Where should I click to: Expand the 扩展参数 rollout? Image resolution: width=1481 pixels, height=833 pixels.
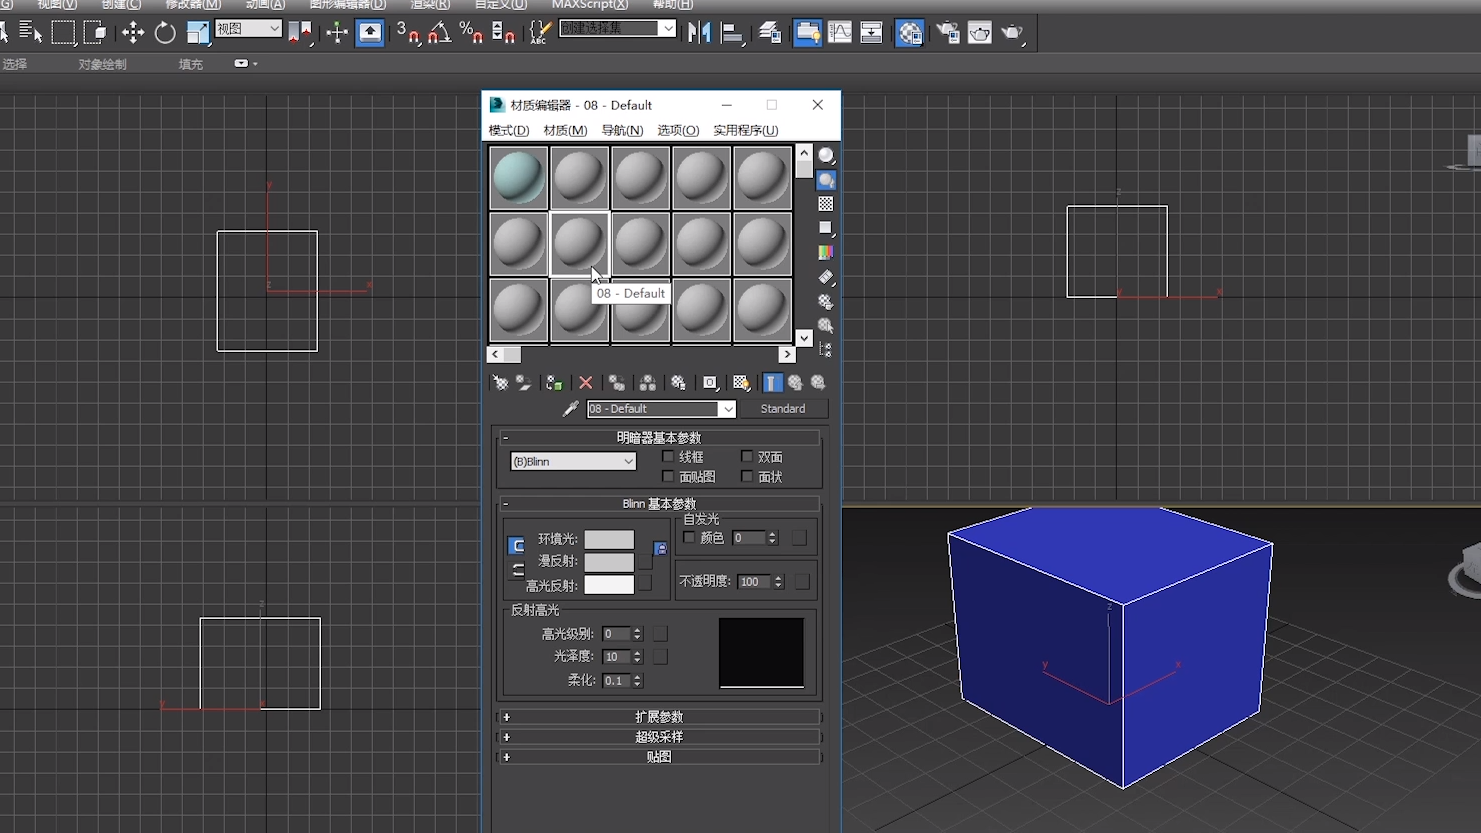[x=659, y=717]
